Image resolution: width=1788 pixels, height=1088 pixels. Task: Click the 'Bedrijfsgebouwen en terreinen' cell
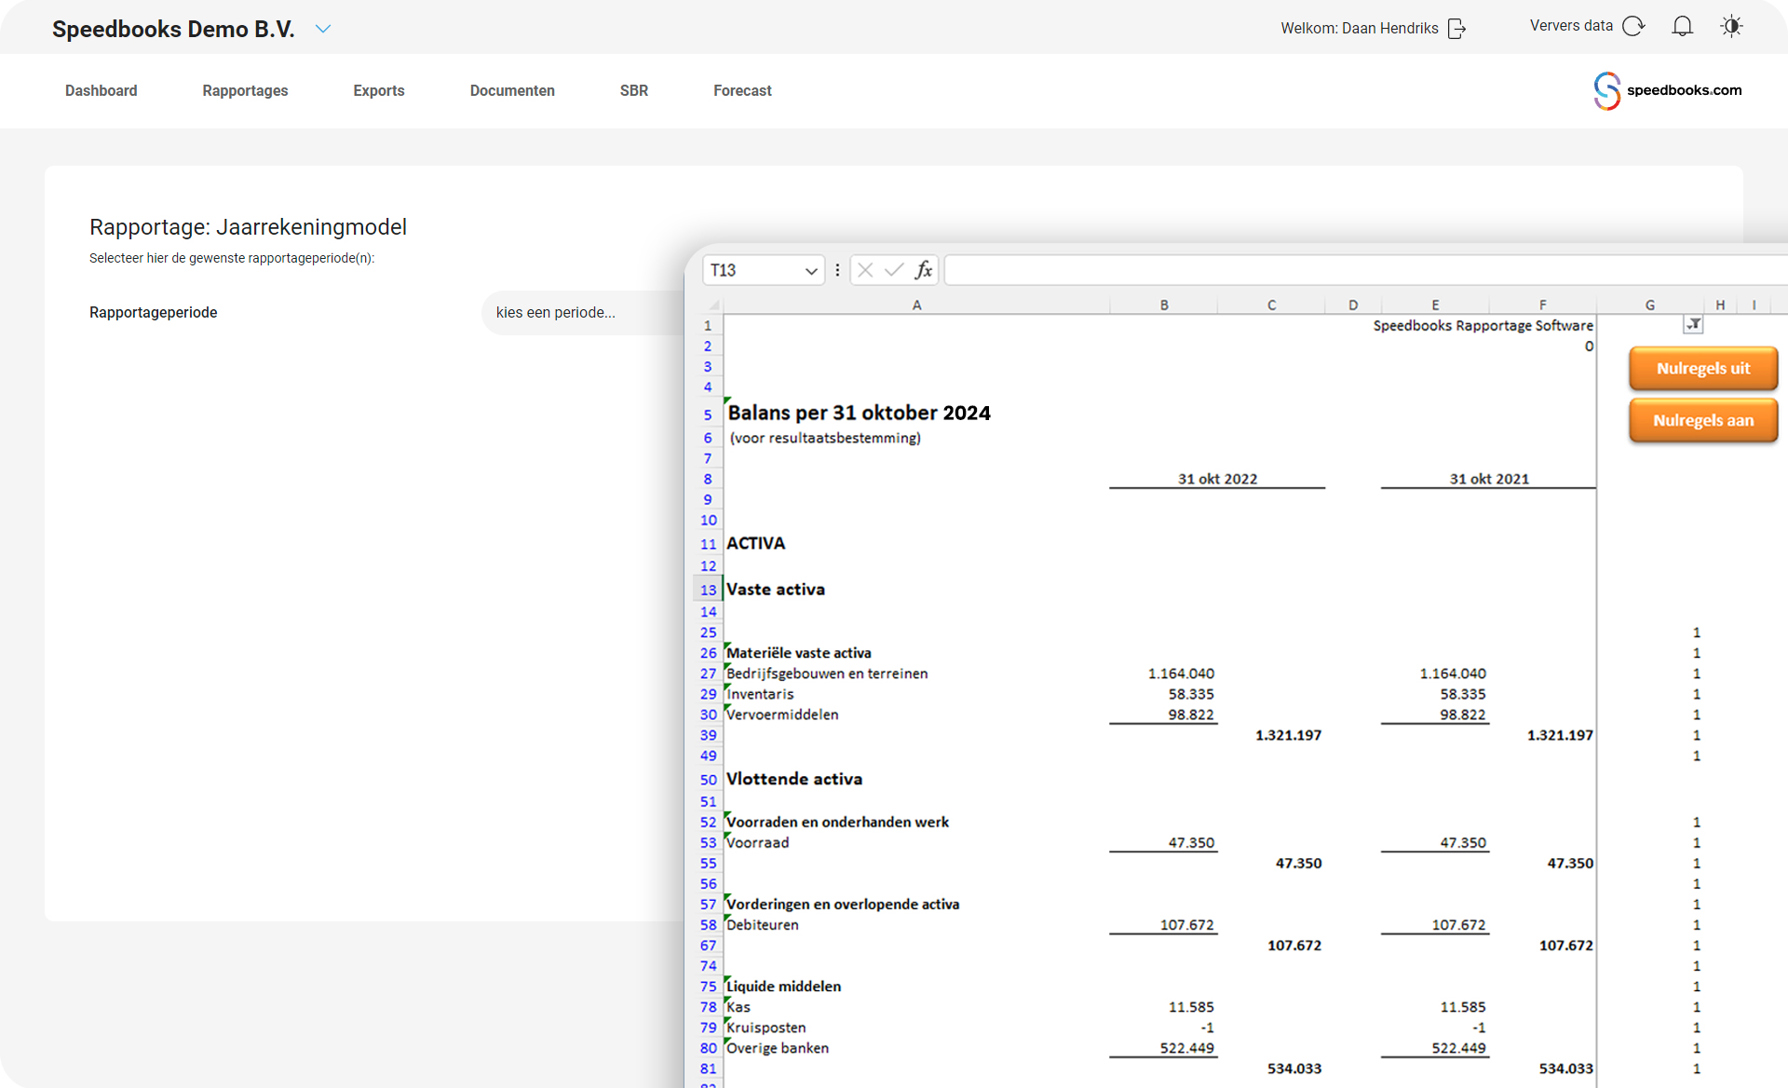(x=827, y=674)
